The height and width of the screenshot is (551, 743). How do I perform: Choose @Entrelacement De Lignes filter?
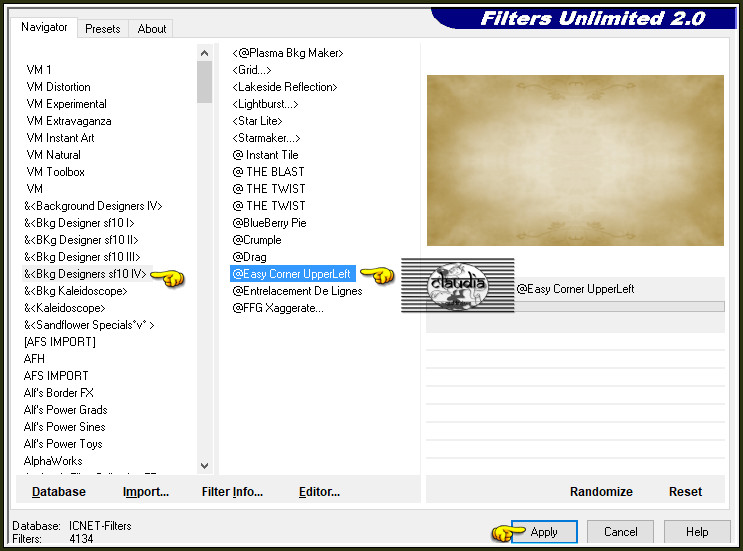[x=297, y=291]
